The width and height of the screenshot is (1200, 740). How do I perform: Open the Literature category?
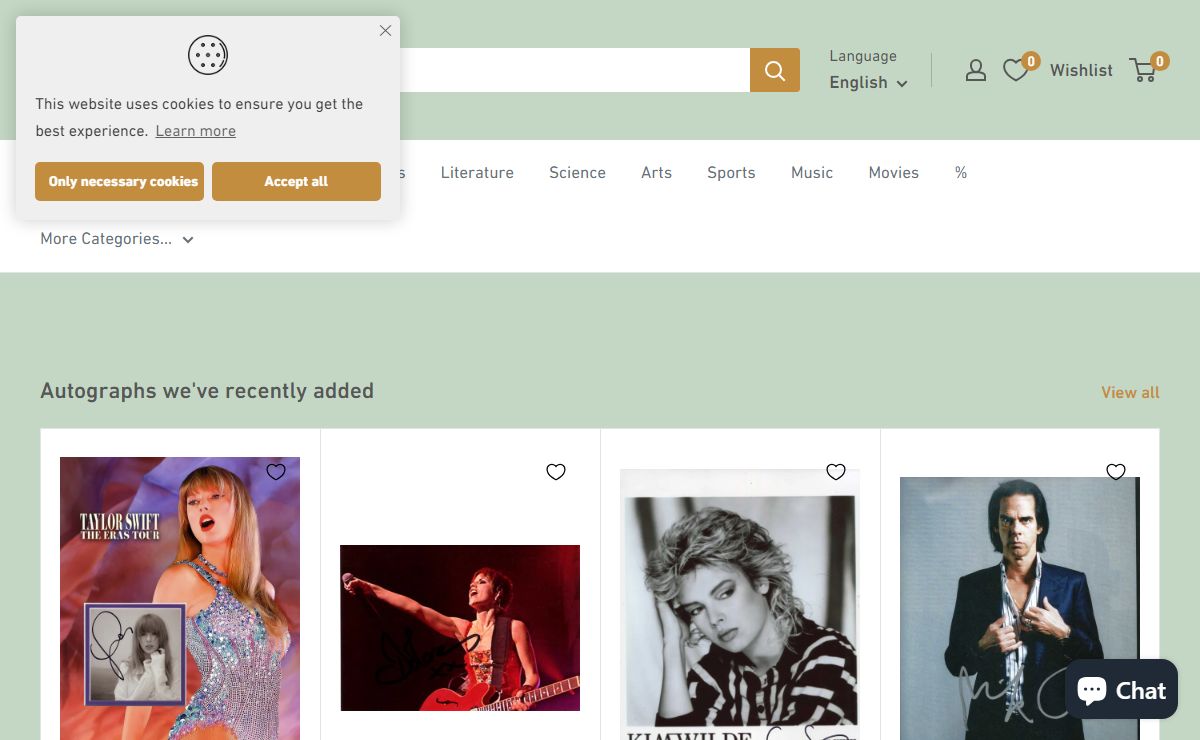[477, 173]
